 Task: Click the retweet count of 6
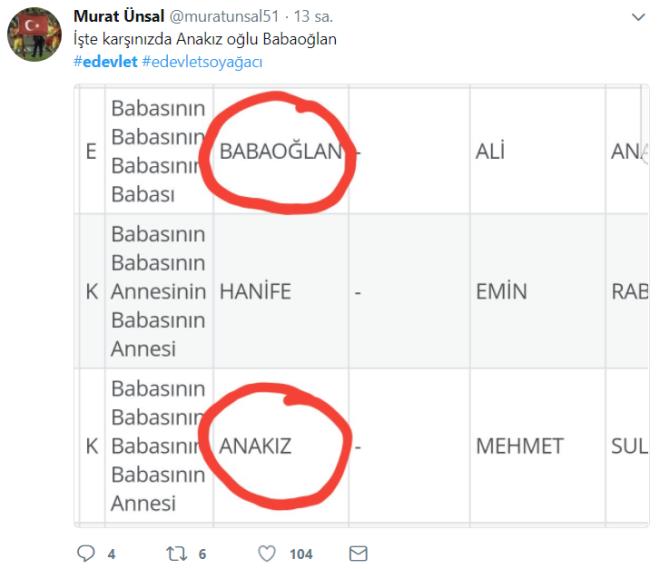[x=203, y=554]
